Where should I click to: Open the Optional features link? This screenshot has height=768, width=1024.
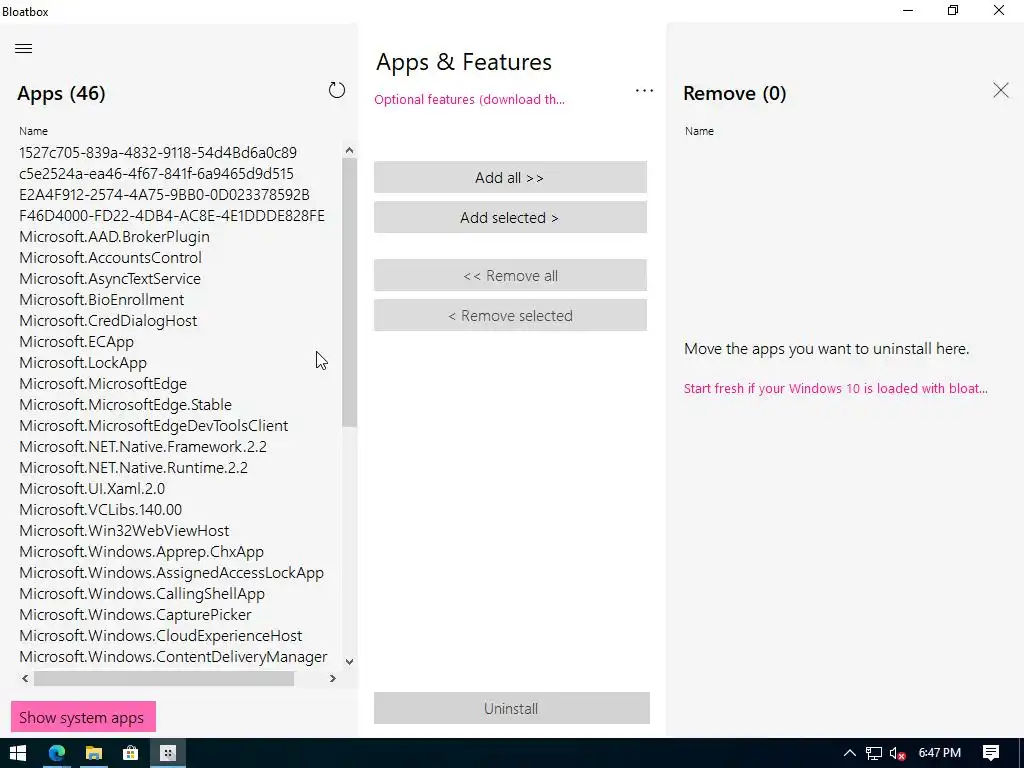pos(469,99)
